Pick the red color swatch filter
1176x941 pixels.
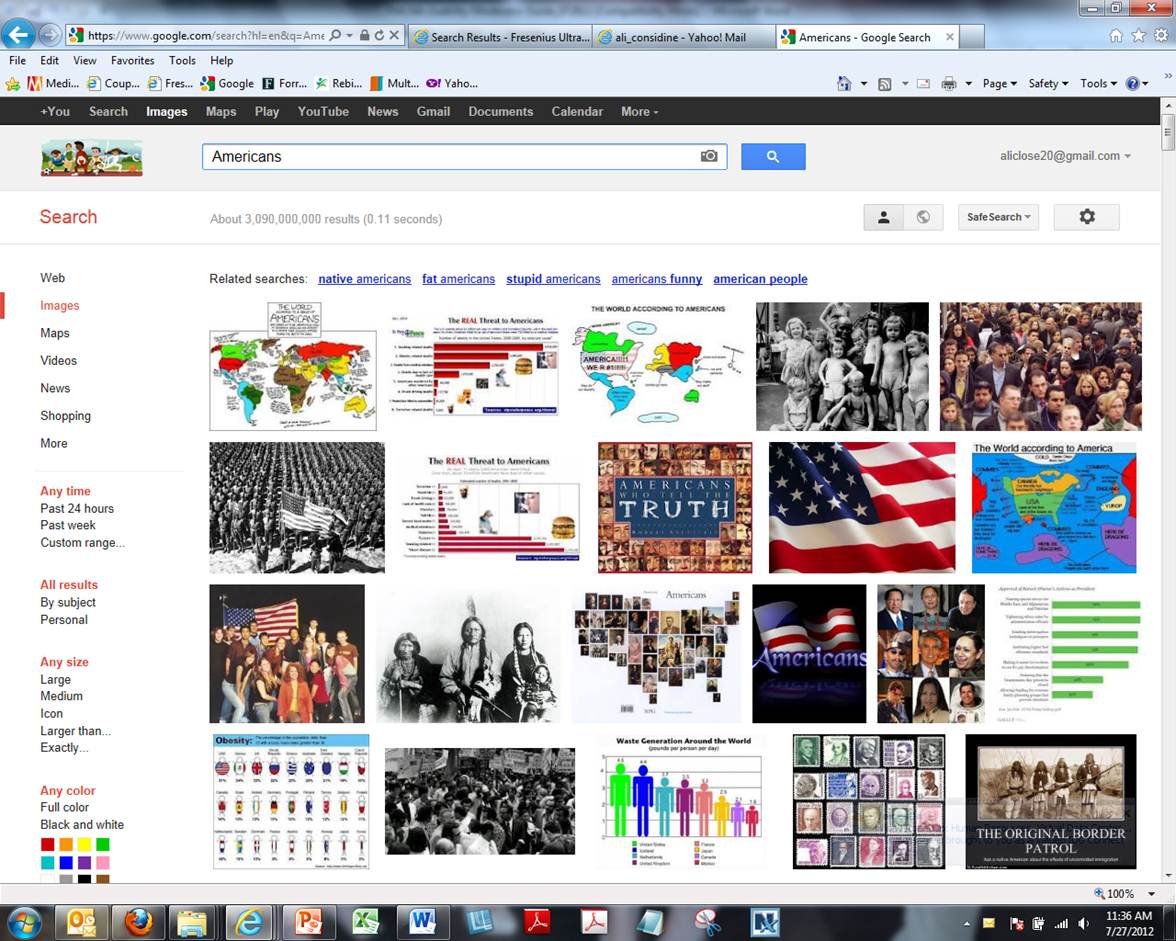47,845
